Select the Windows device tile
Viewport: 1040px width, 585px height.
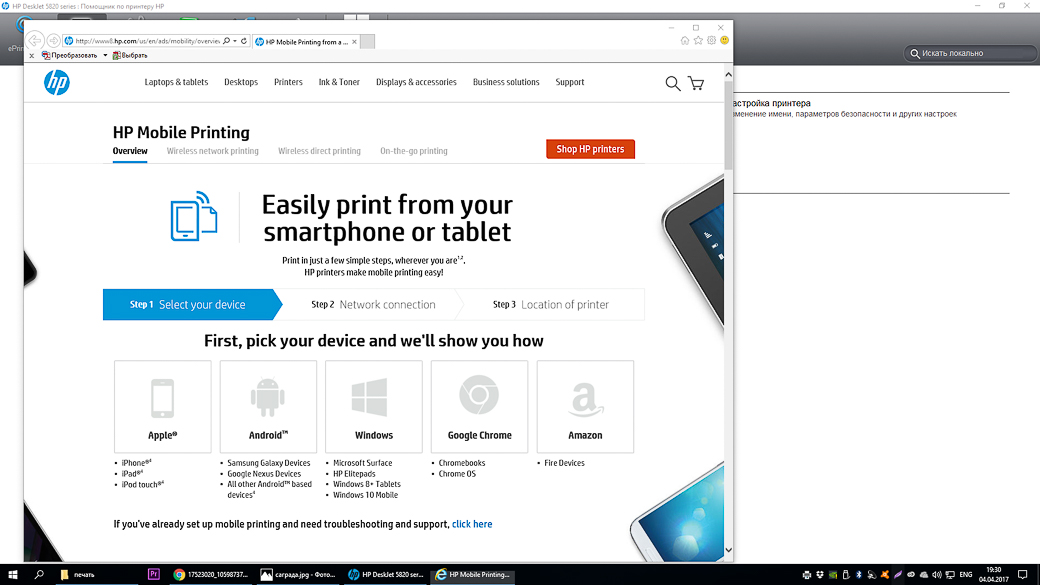[373, 407]
